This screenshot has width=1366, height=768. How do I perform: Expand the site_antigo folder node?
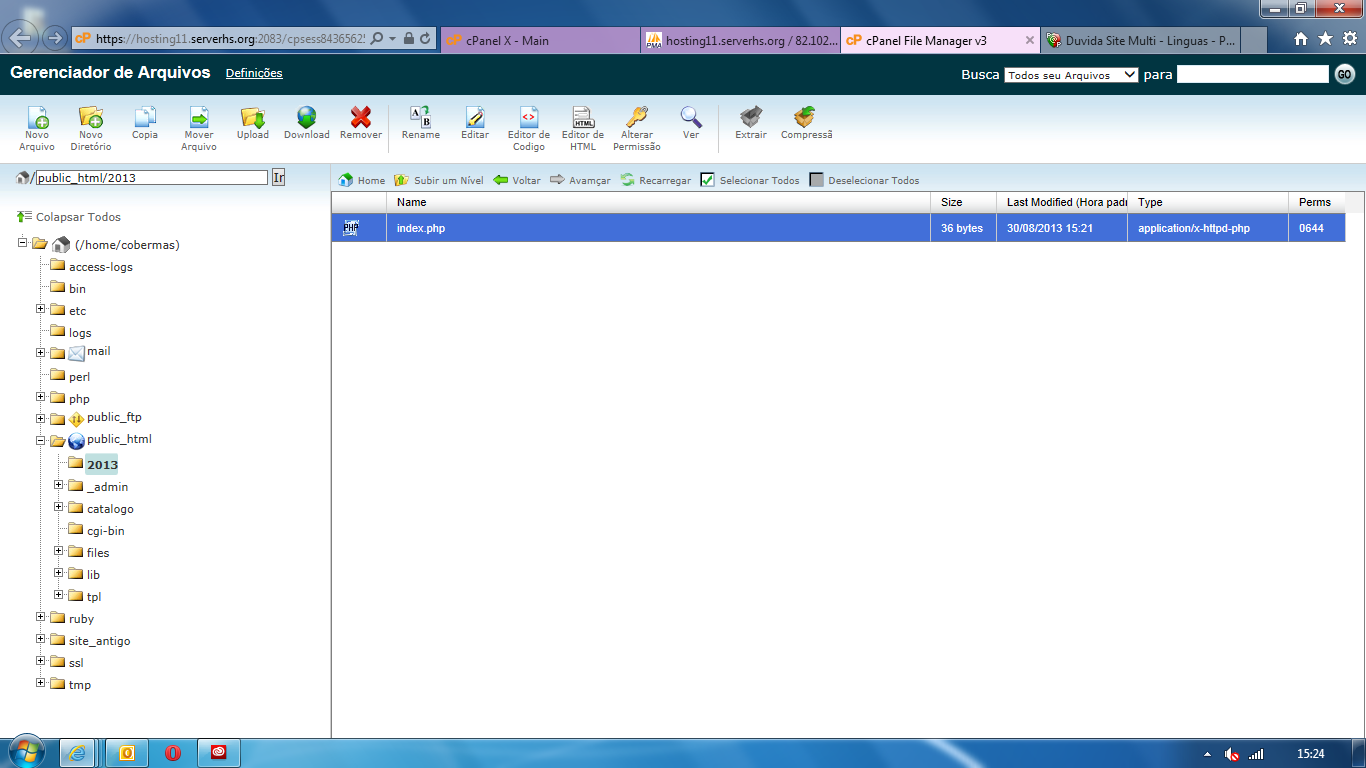(x=41, y=639)
